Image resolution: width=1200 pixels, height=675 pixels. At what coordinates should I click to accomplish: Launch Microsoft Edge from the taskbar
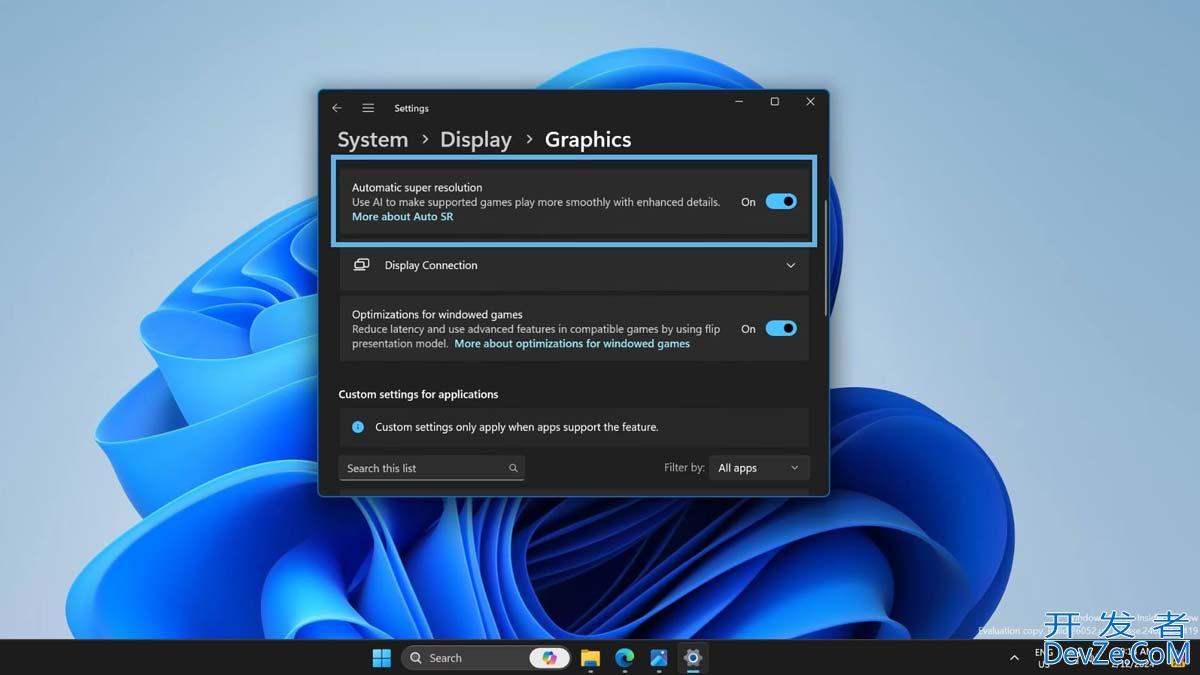[624, 657]
